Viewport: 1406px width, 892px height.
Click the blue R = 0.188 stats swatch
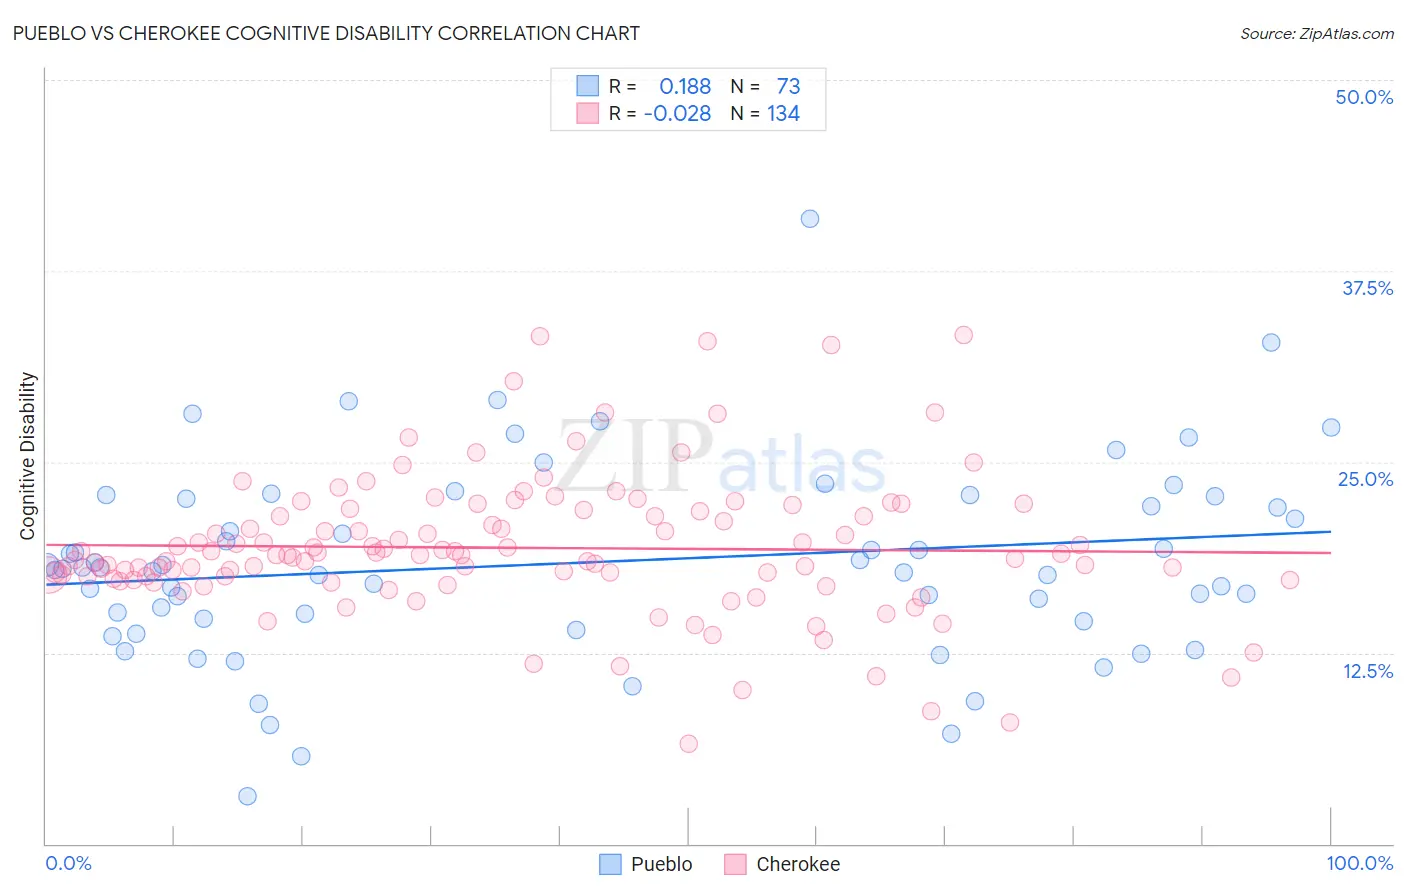click(587, 86)
